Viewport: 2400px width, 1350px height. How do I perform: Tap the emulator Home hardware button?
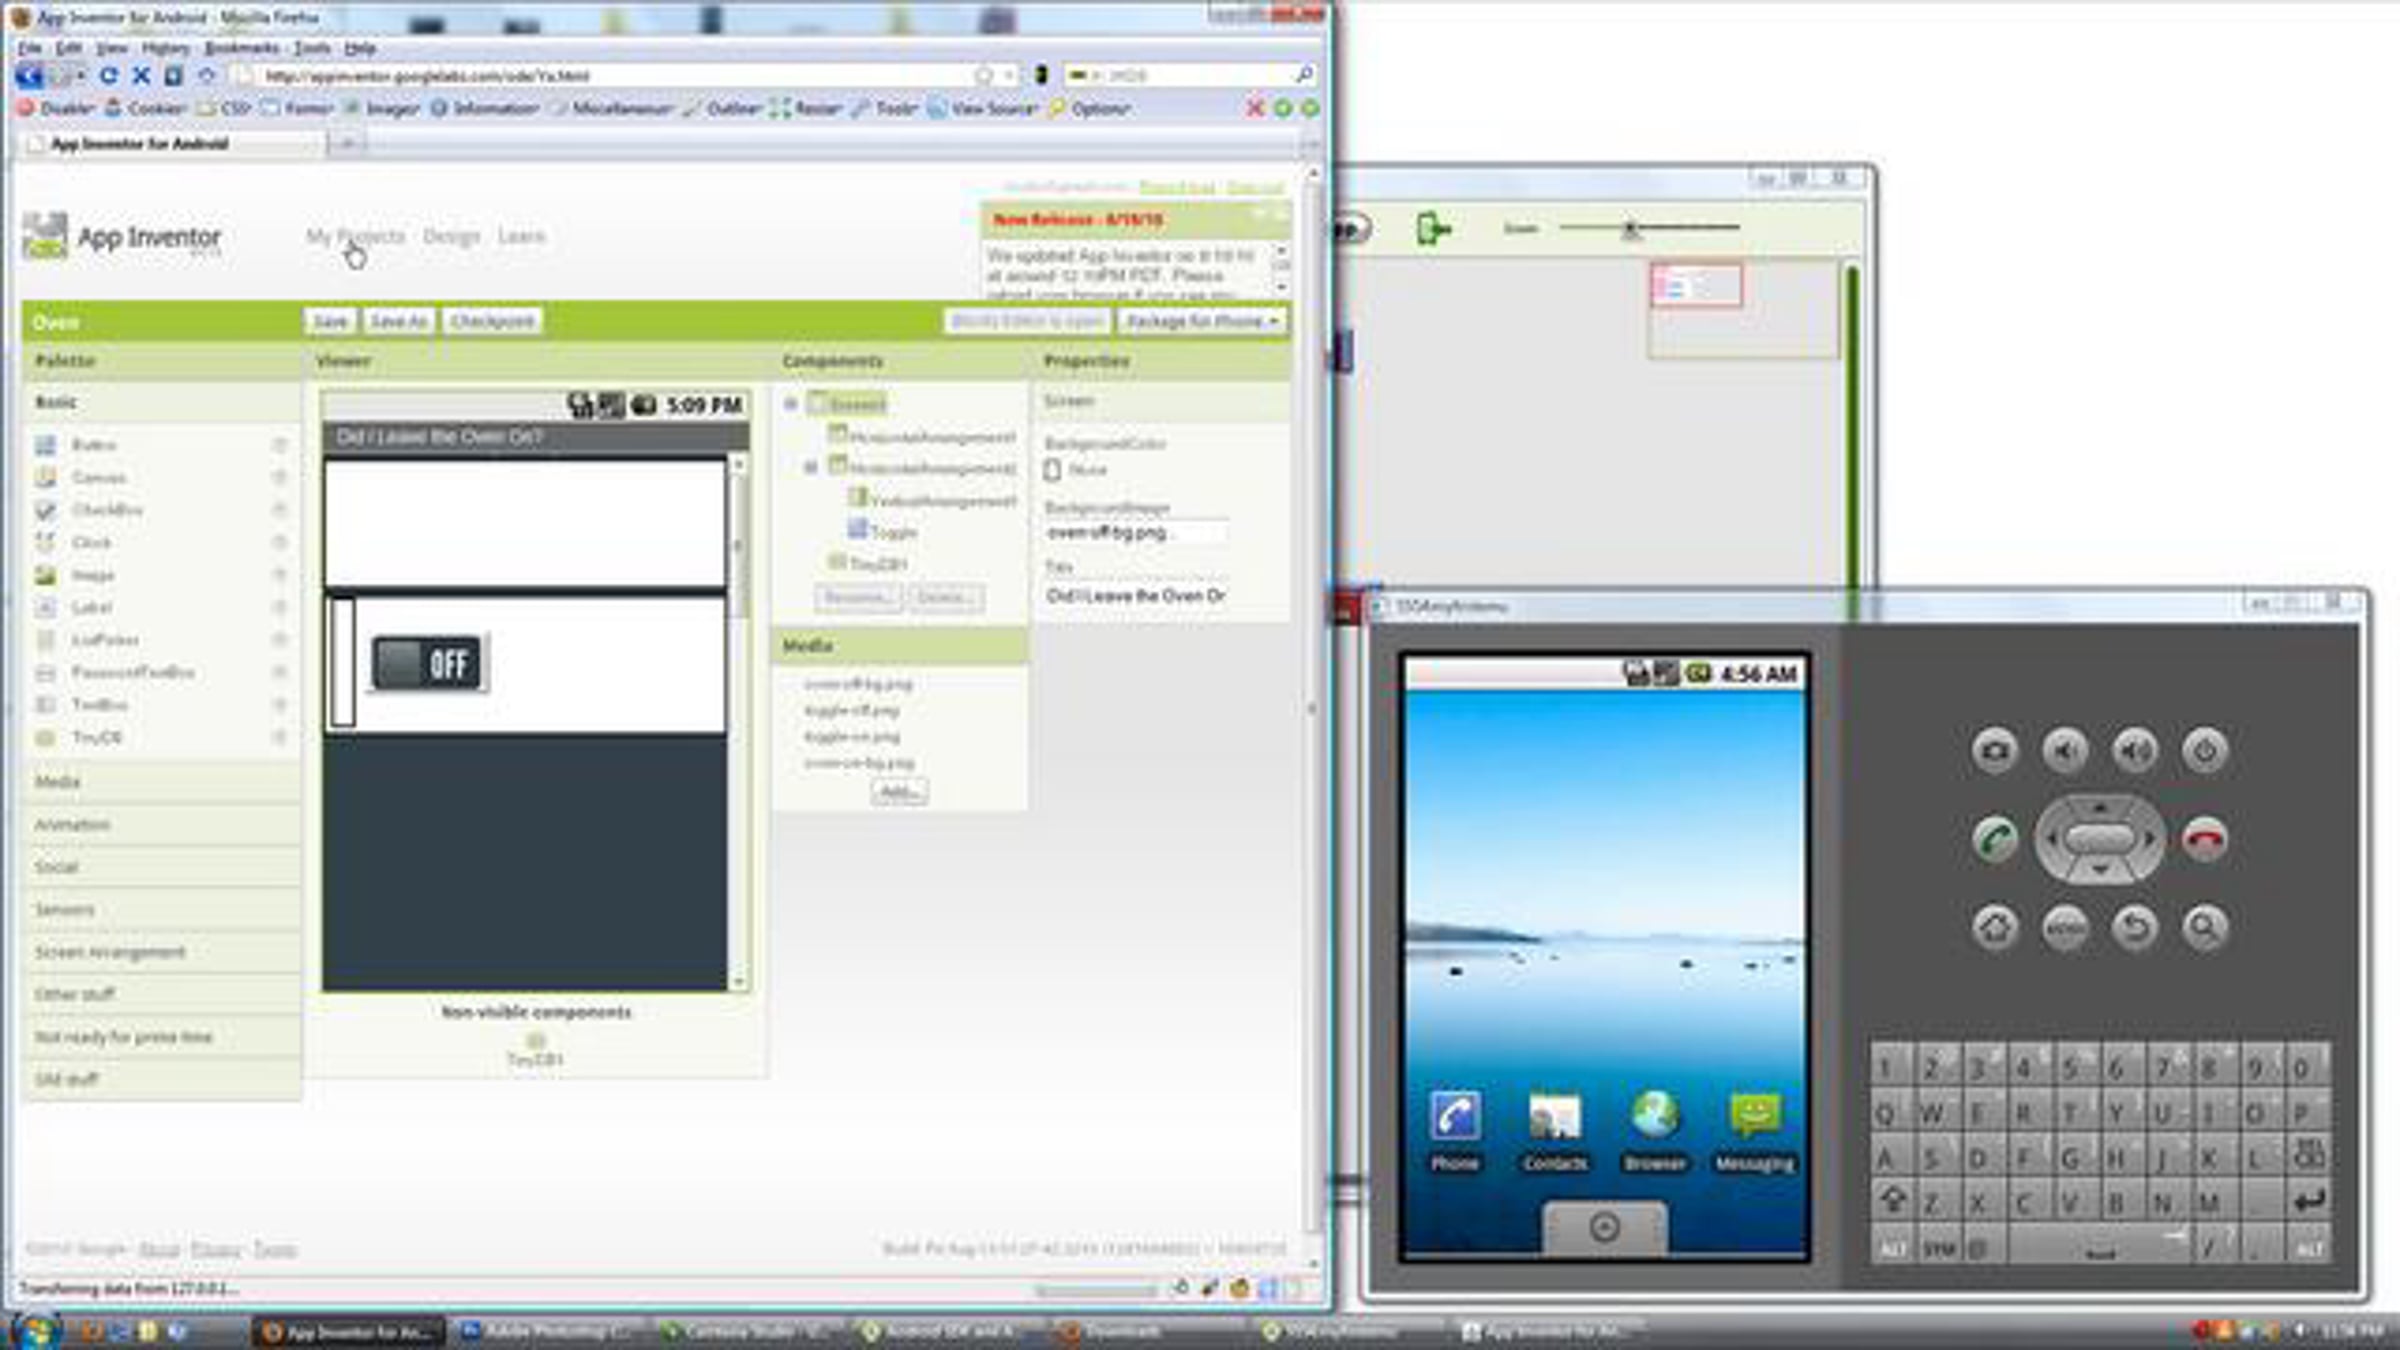[1995, 928]
